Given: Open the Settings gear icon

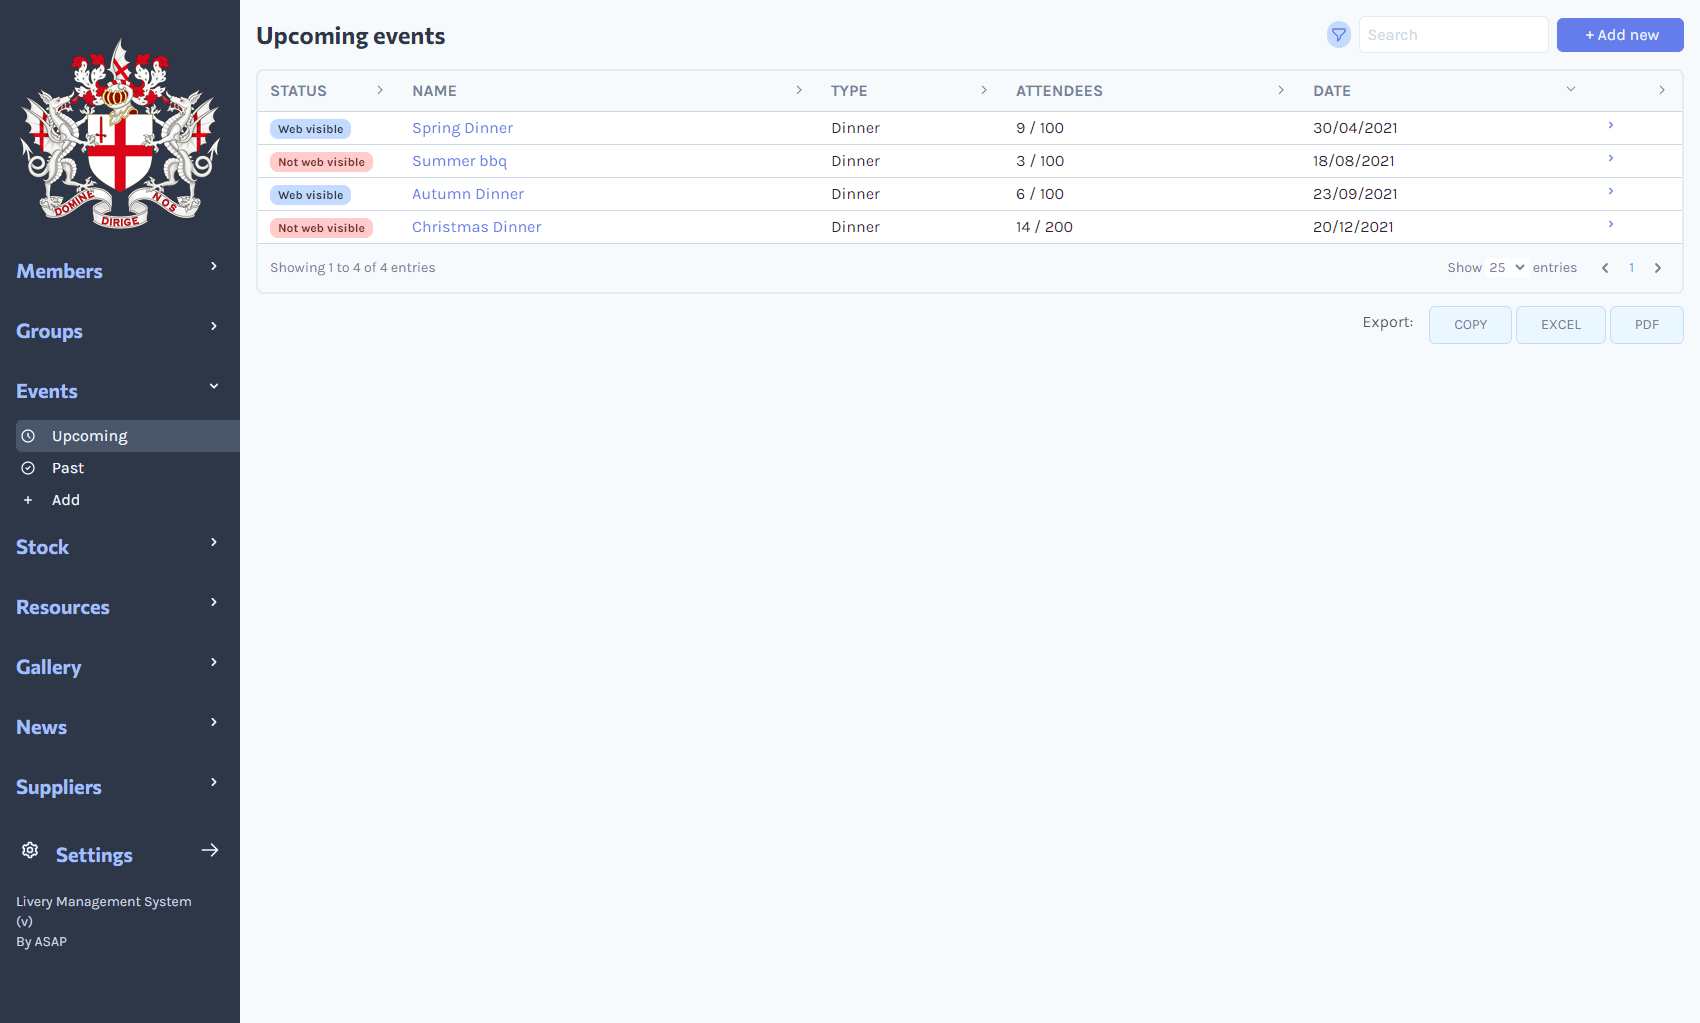Looking at the screenshot, I should (x=30, y=850).
